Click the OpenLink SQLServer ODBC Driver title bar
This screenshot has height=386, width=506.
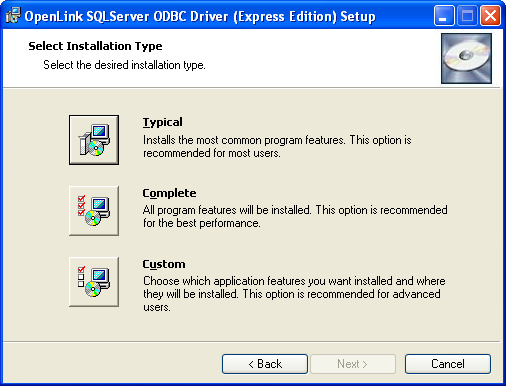coord(200,16)
